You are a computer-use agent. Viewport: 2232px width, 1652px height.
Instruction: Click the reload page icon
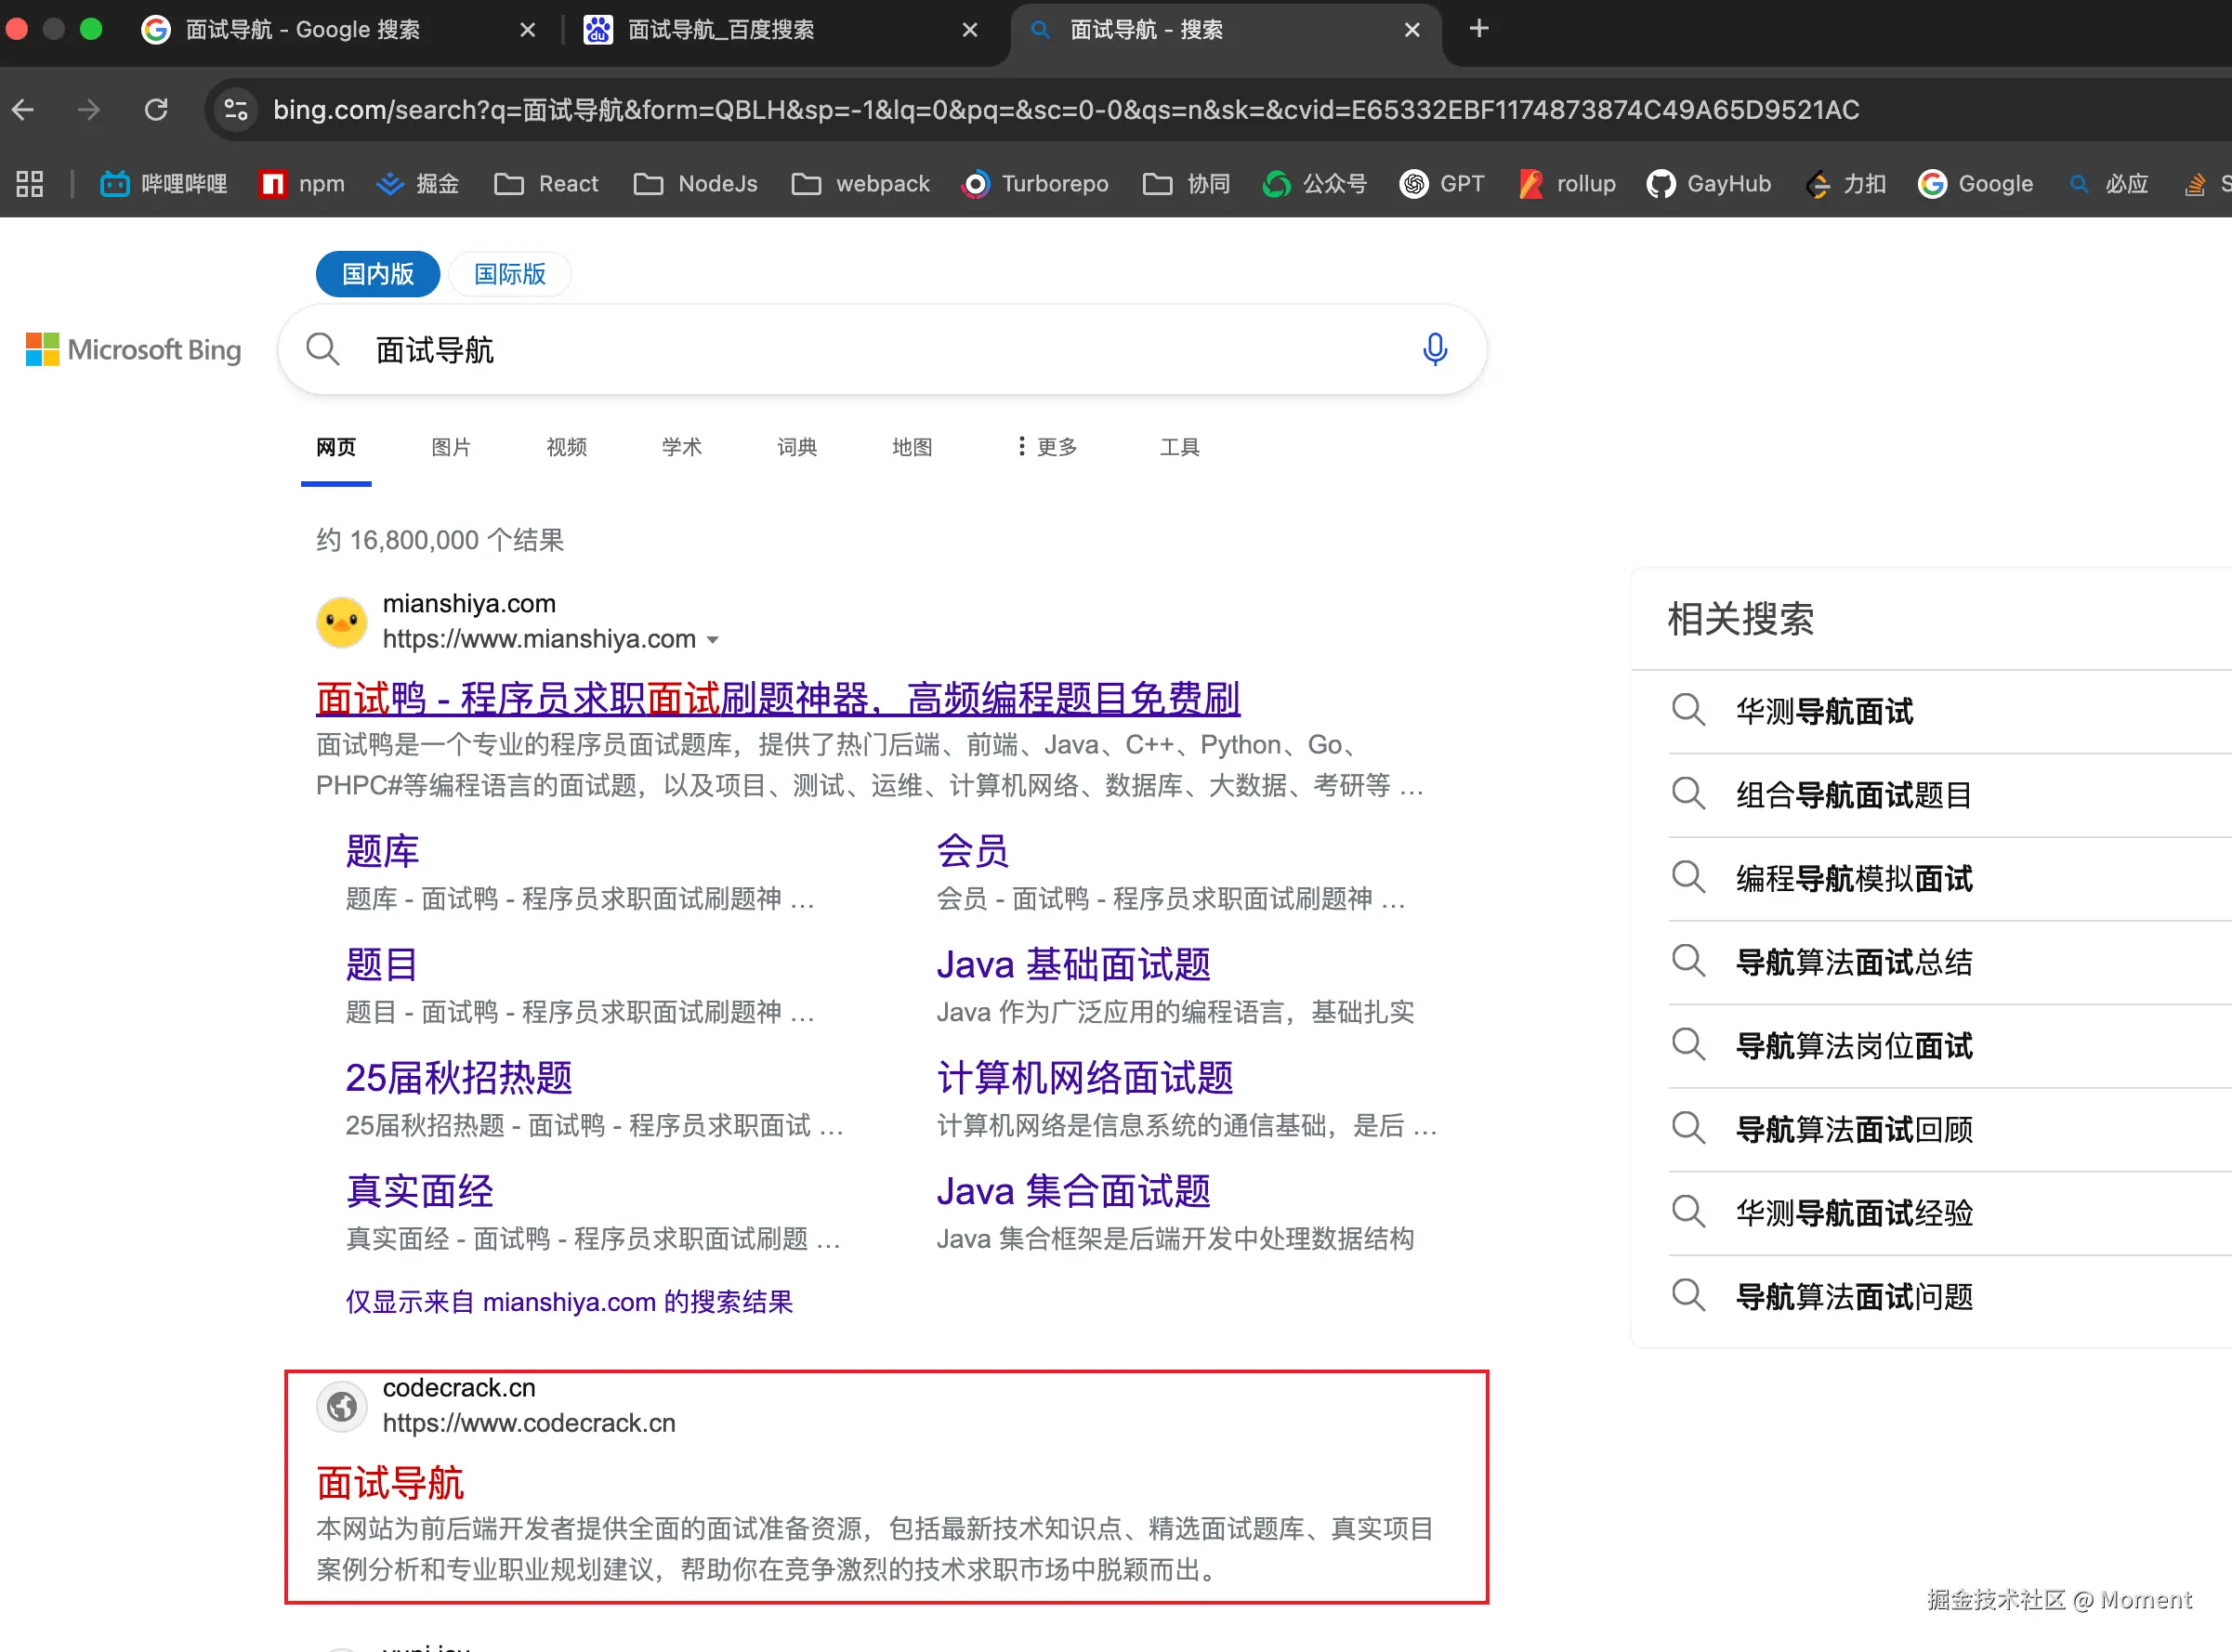point(156,110)
